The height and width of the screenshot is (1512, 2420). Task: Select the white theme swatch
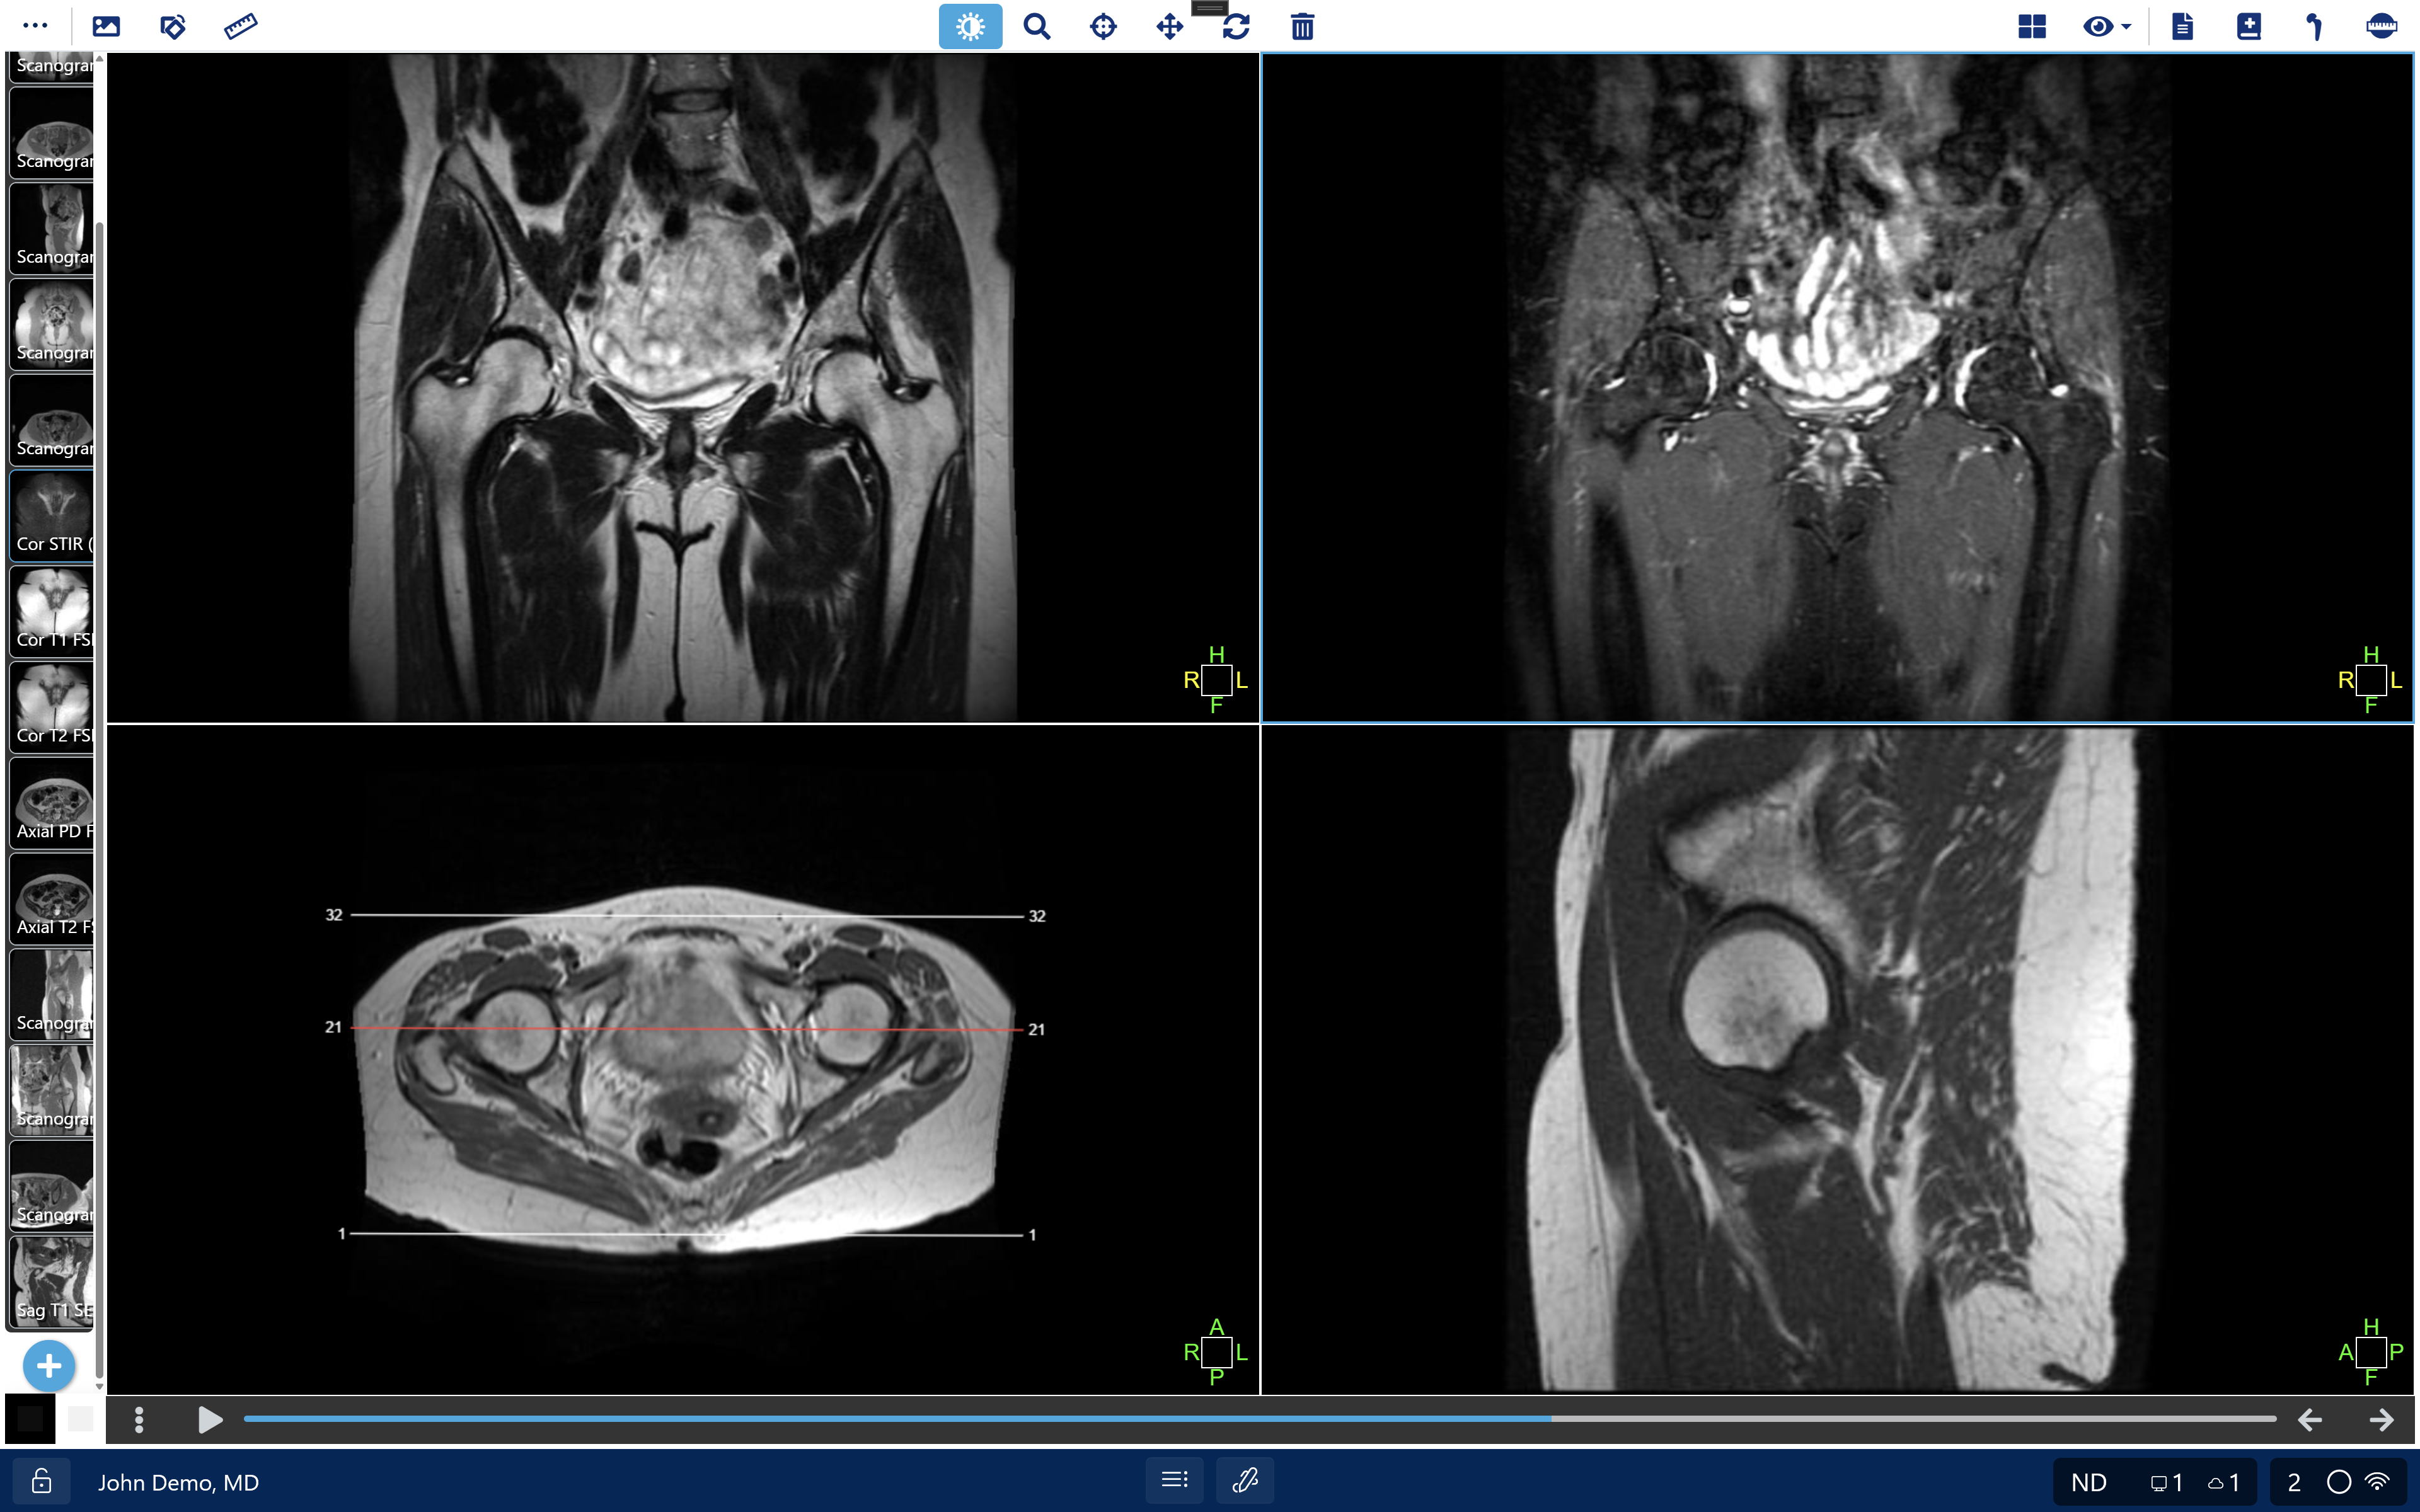(x=80, y=1418)
